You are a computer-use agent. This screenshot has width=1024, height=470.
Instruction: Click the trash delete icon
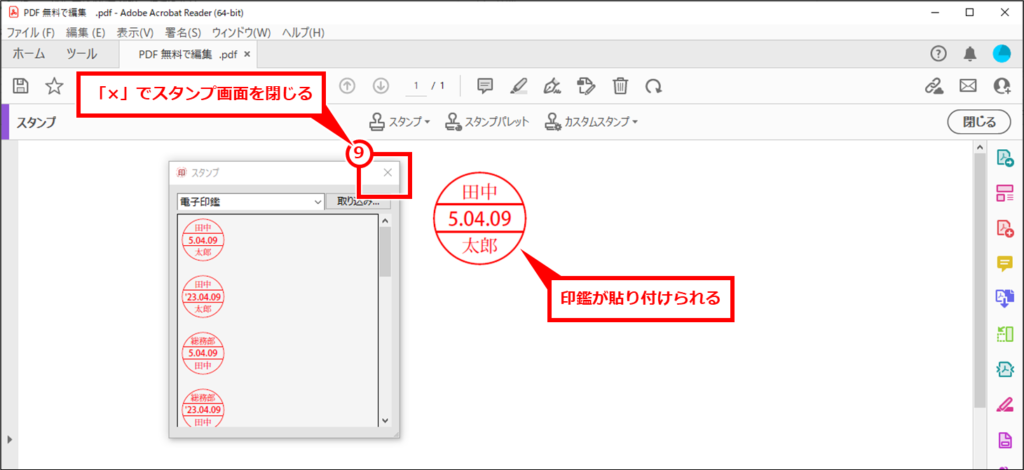(620, 86)
